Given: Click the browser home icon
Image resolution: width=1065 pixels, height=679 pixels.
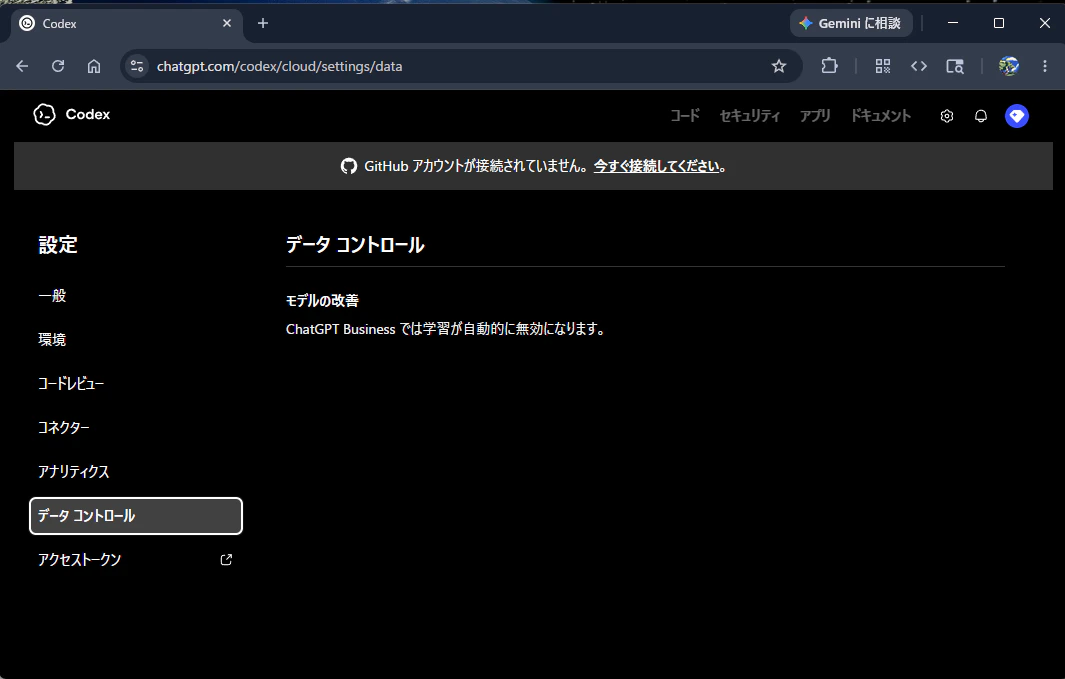Looking at the screenshot, I should pos(94,66).
